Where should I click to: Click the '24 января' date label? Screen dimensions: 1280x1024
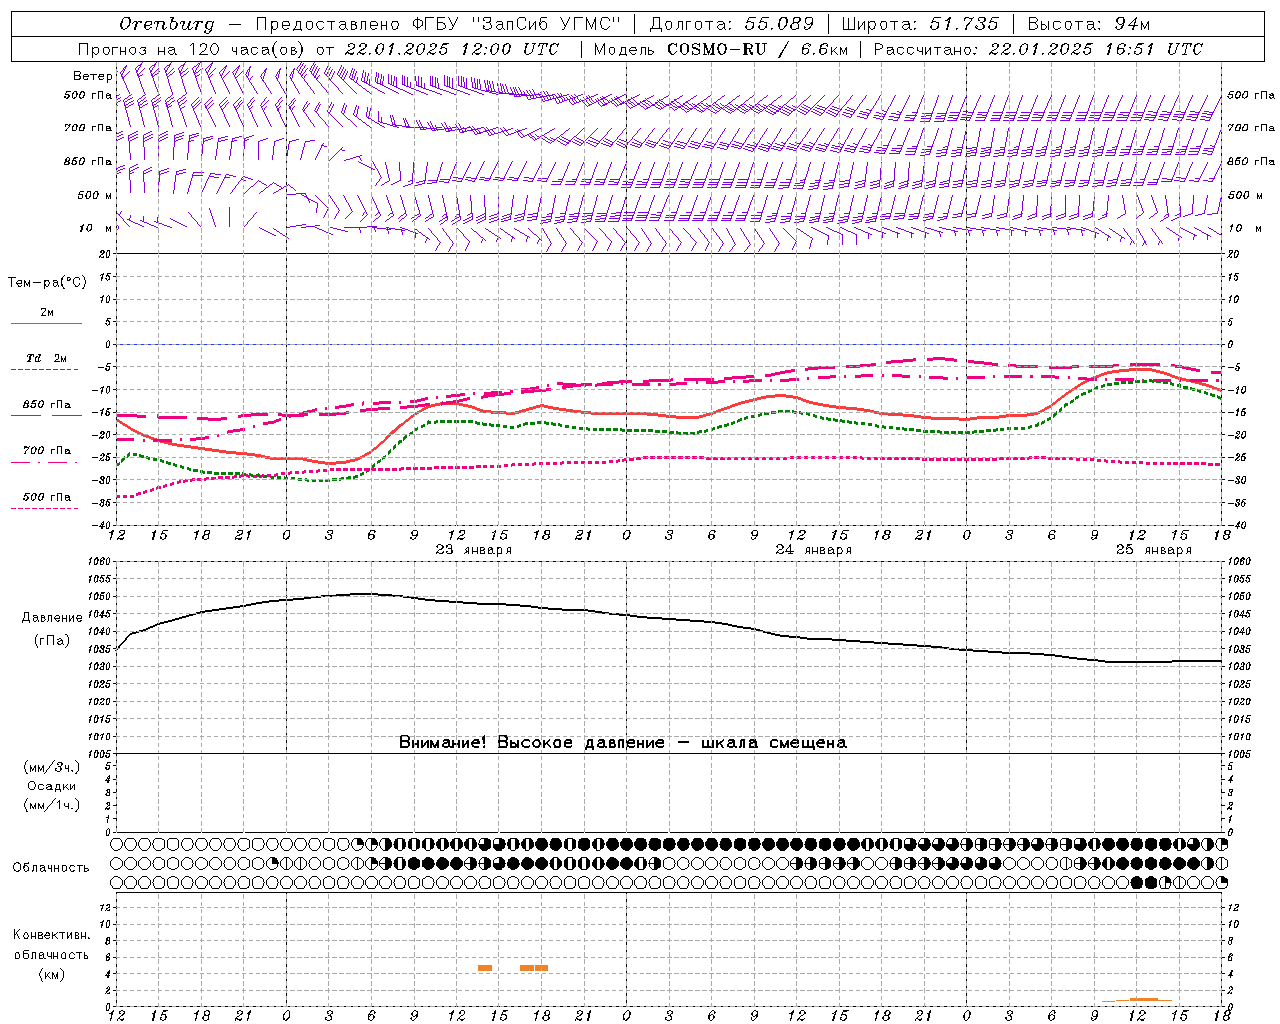pyautogui.click(x=814, y=550)
